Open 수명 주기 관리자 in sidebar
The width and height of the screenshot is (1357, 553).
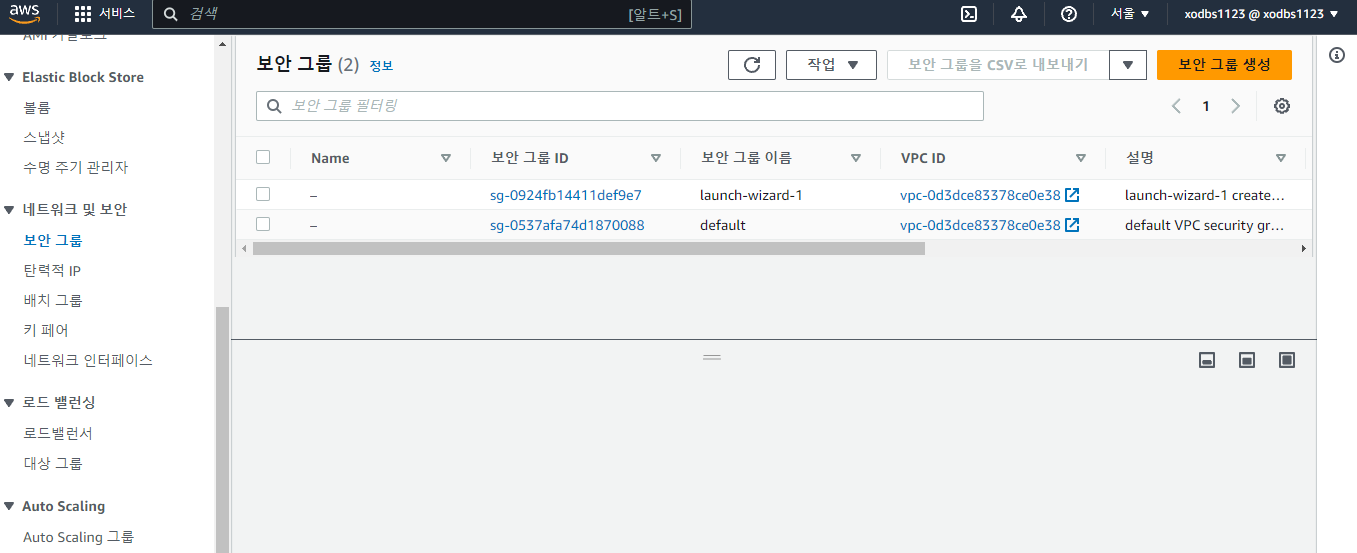pos(76,168)
